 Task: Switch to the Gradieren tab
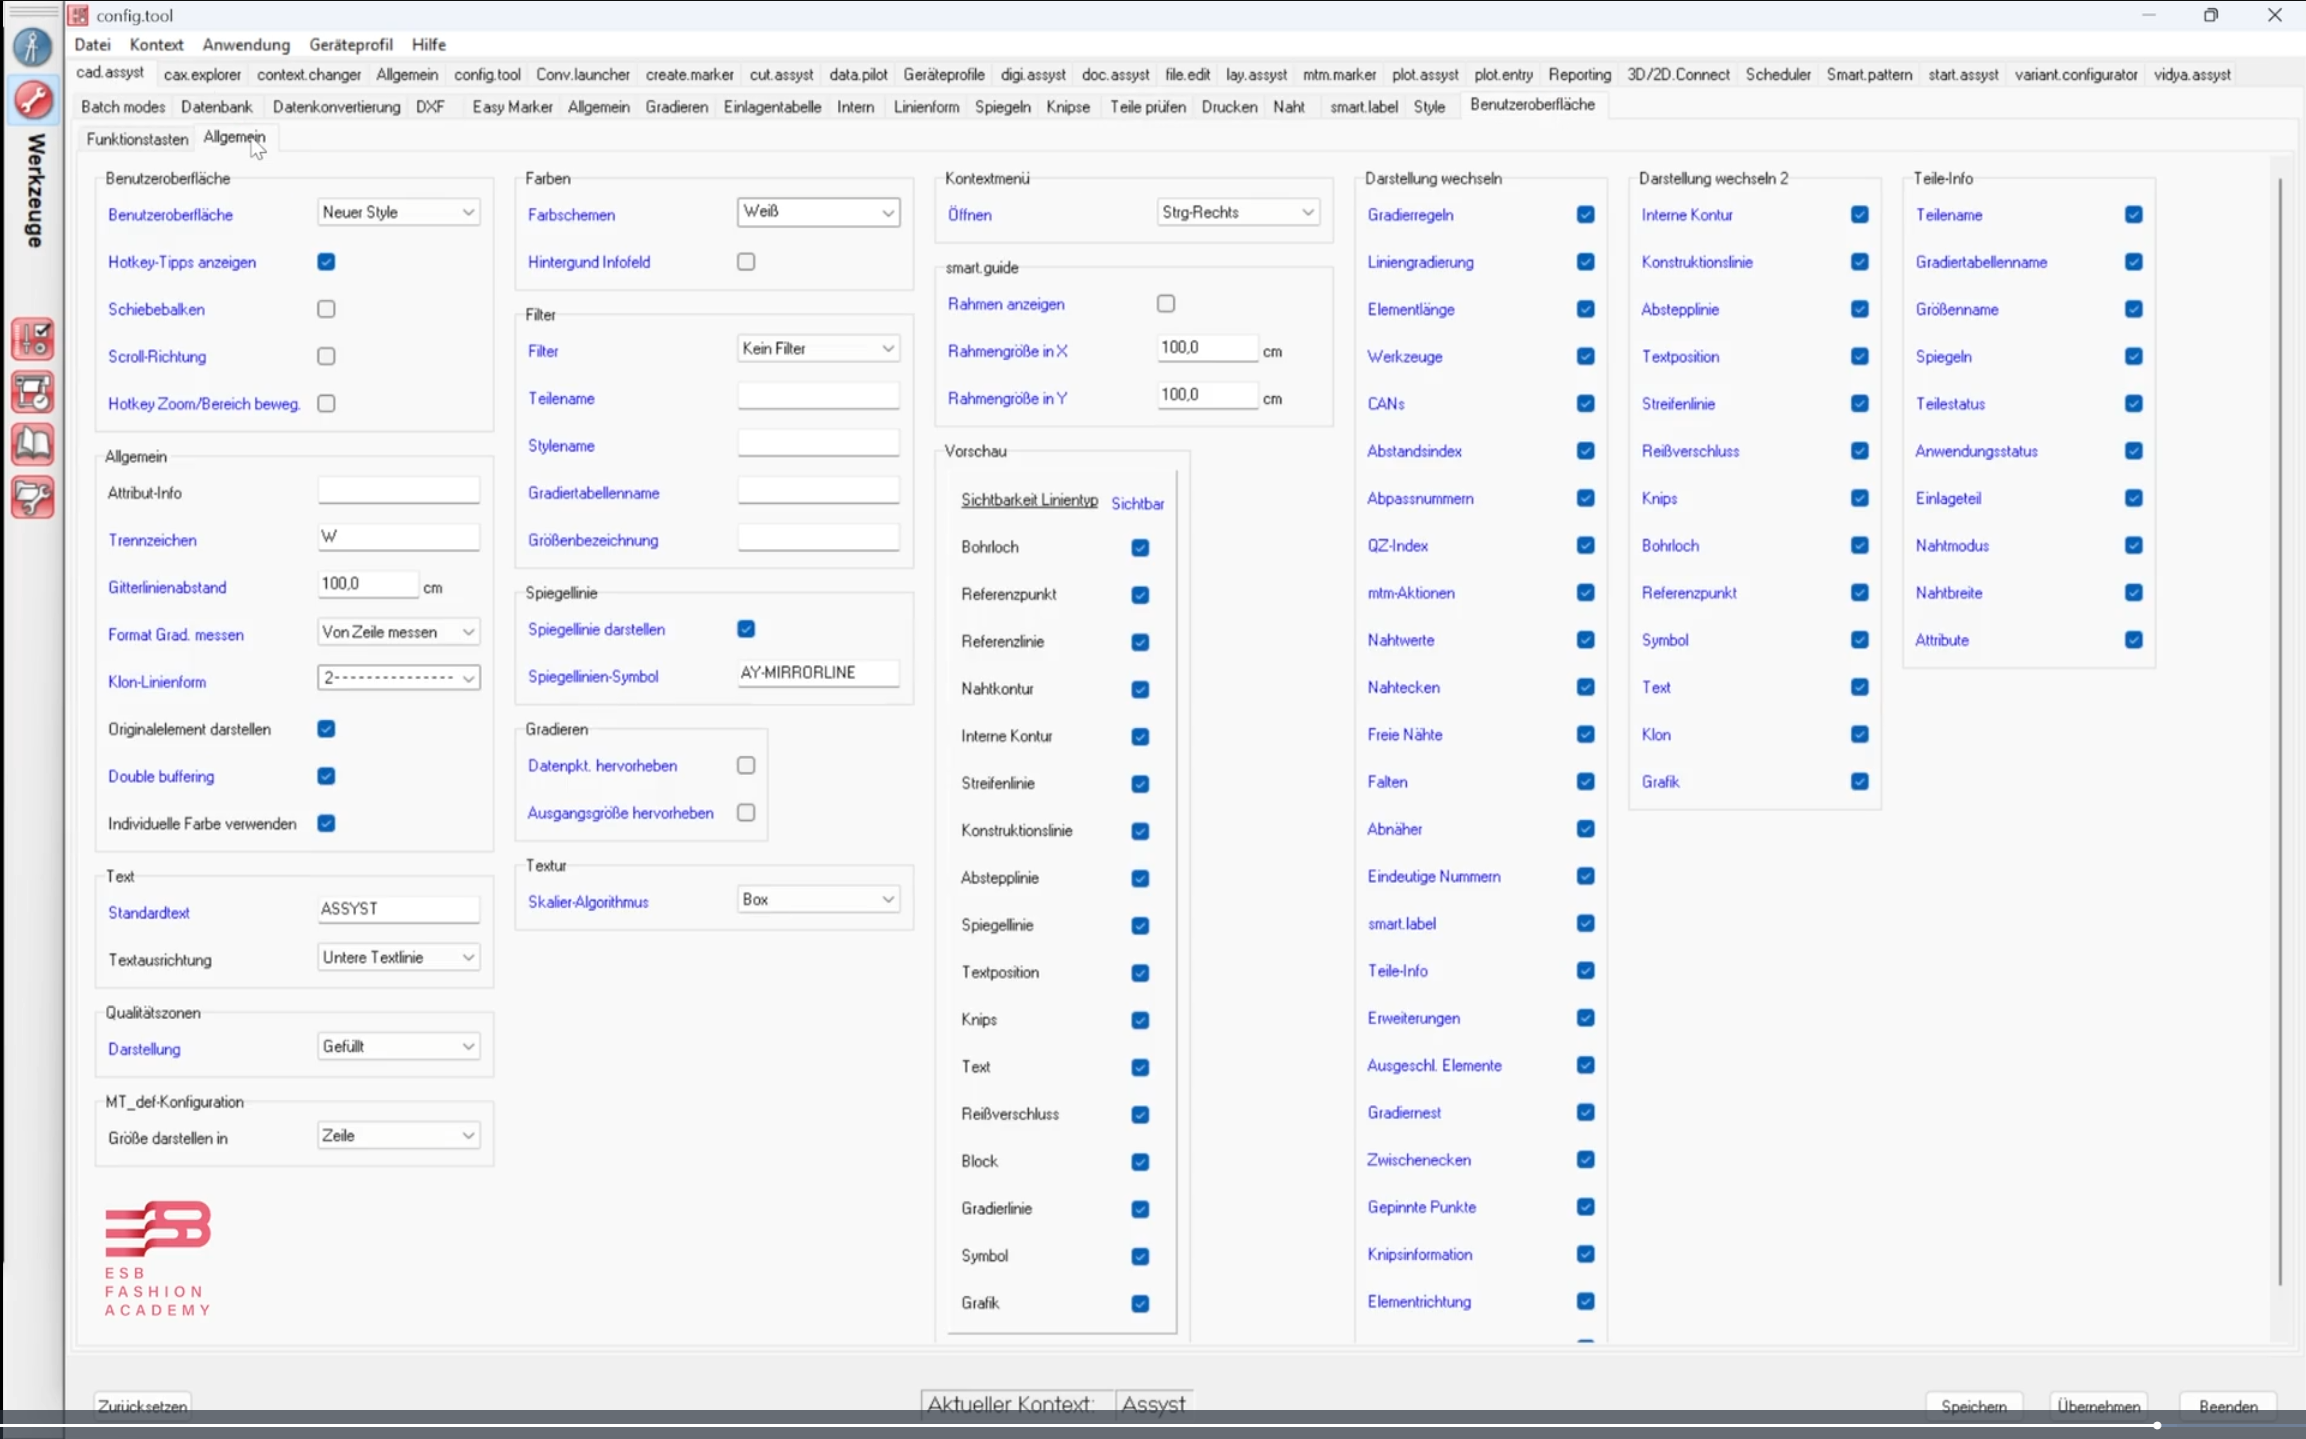[676, 107]
